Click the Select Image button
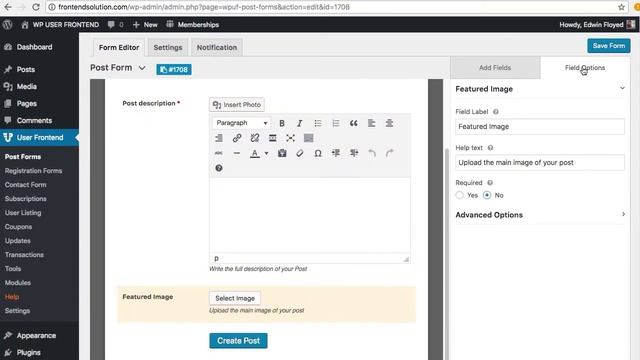 [x=235, y=298]
